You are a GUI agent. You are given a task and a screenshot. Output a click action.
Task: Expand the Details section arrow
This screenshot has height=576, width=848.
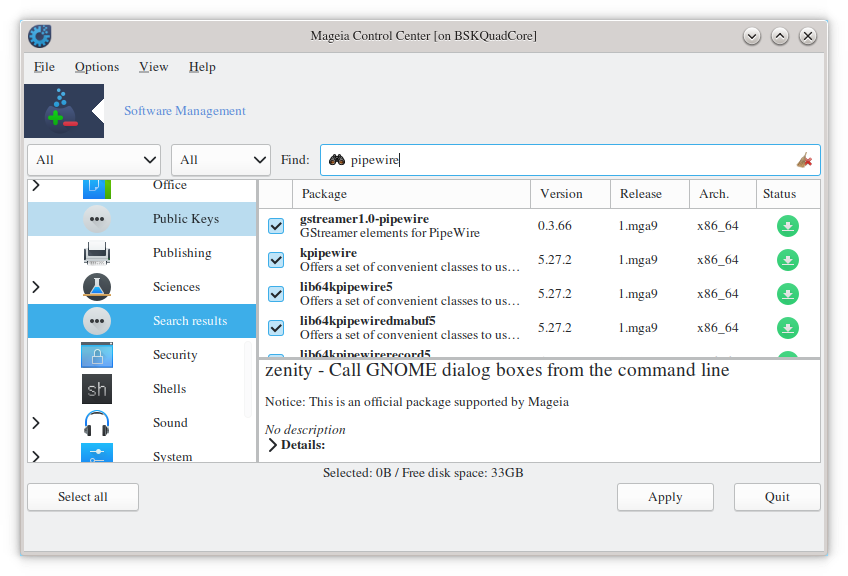click(273, 445)
